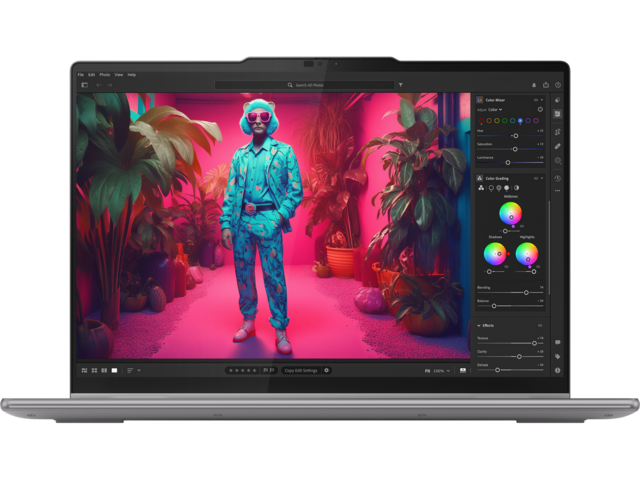The width and height of the screenshot is (640, 480).
Task: Open the Info icon at sidebar bottom
Action: [x=558, y=370]
